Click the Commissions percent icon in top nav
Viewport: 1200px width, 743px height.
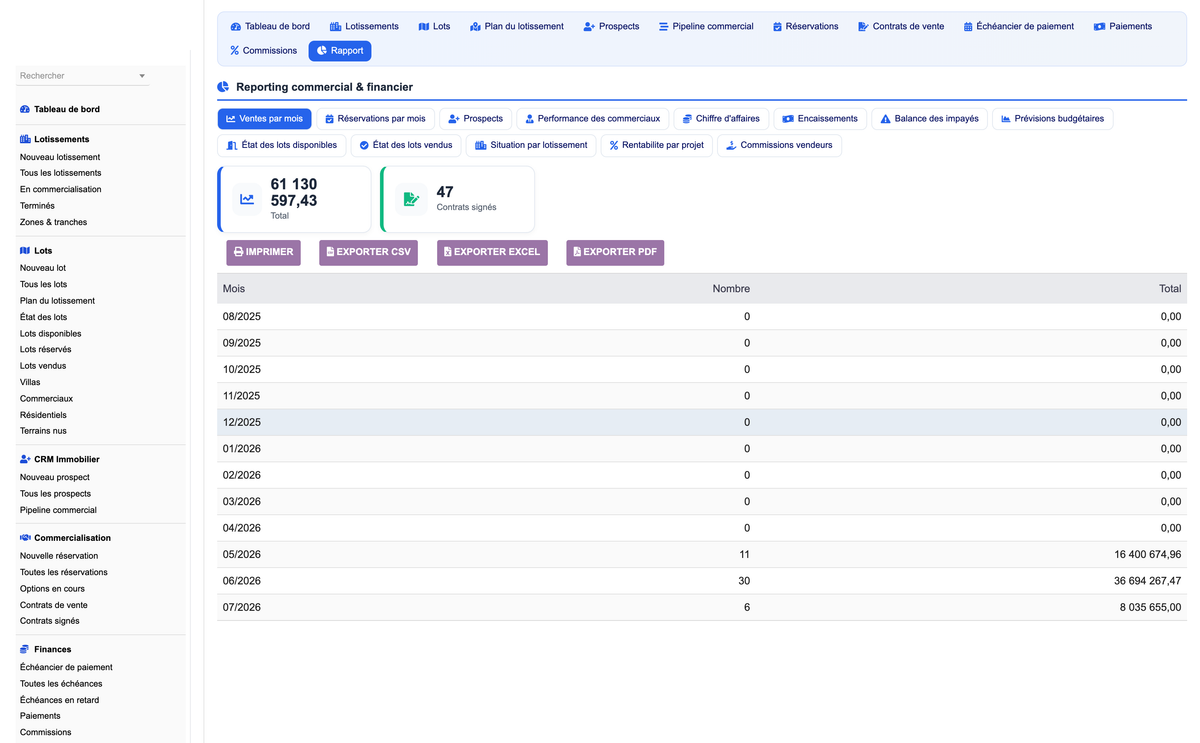(235, 51)
